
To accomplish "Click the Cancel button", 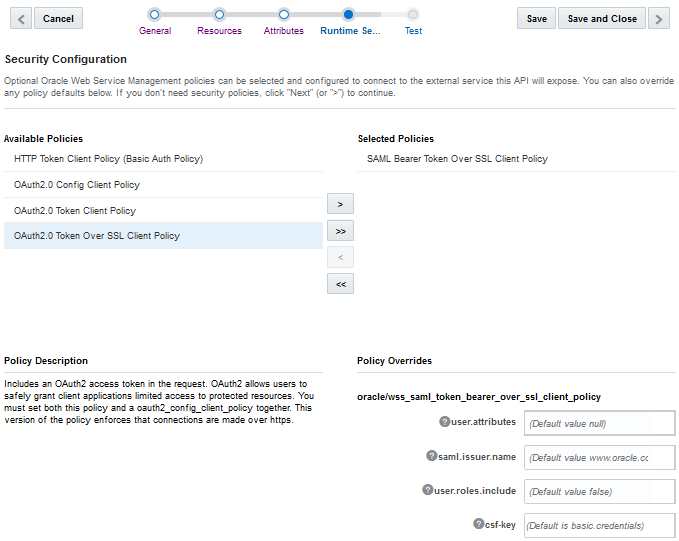I will coord(58,18).
